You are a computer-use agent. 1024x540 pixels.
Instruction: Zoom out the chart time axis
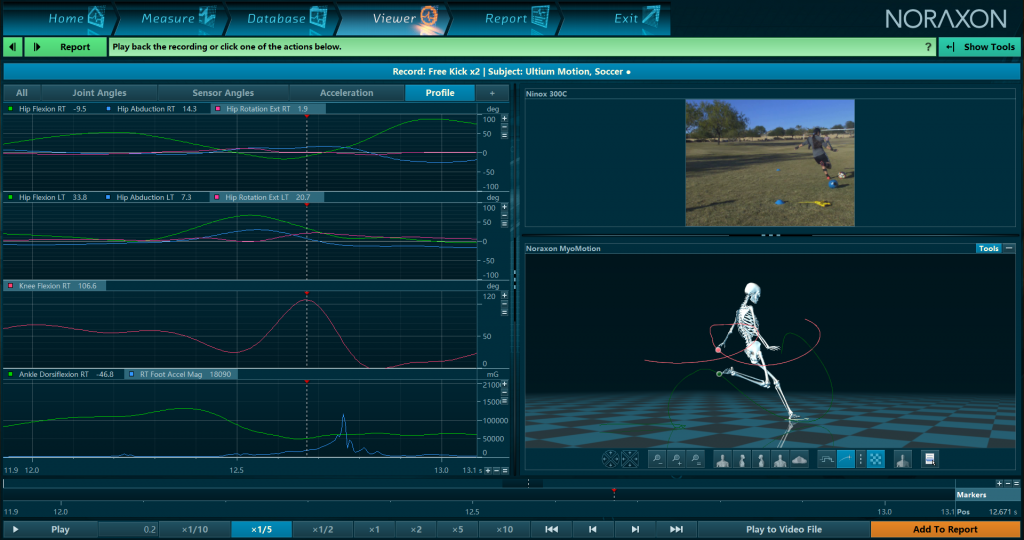[496, 470]
